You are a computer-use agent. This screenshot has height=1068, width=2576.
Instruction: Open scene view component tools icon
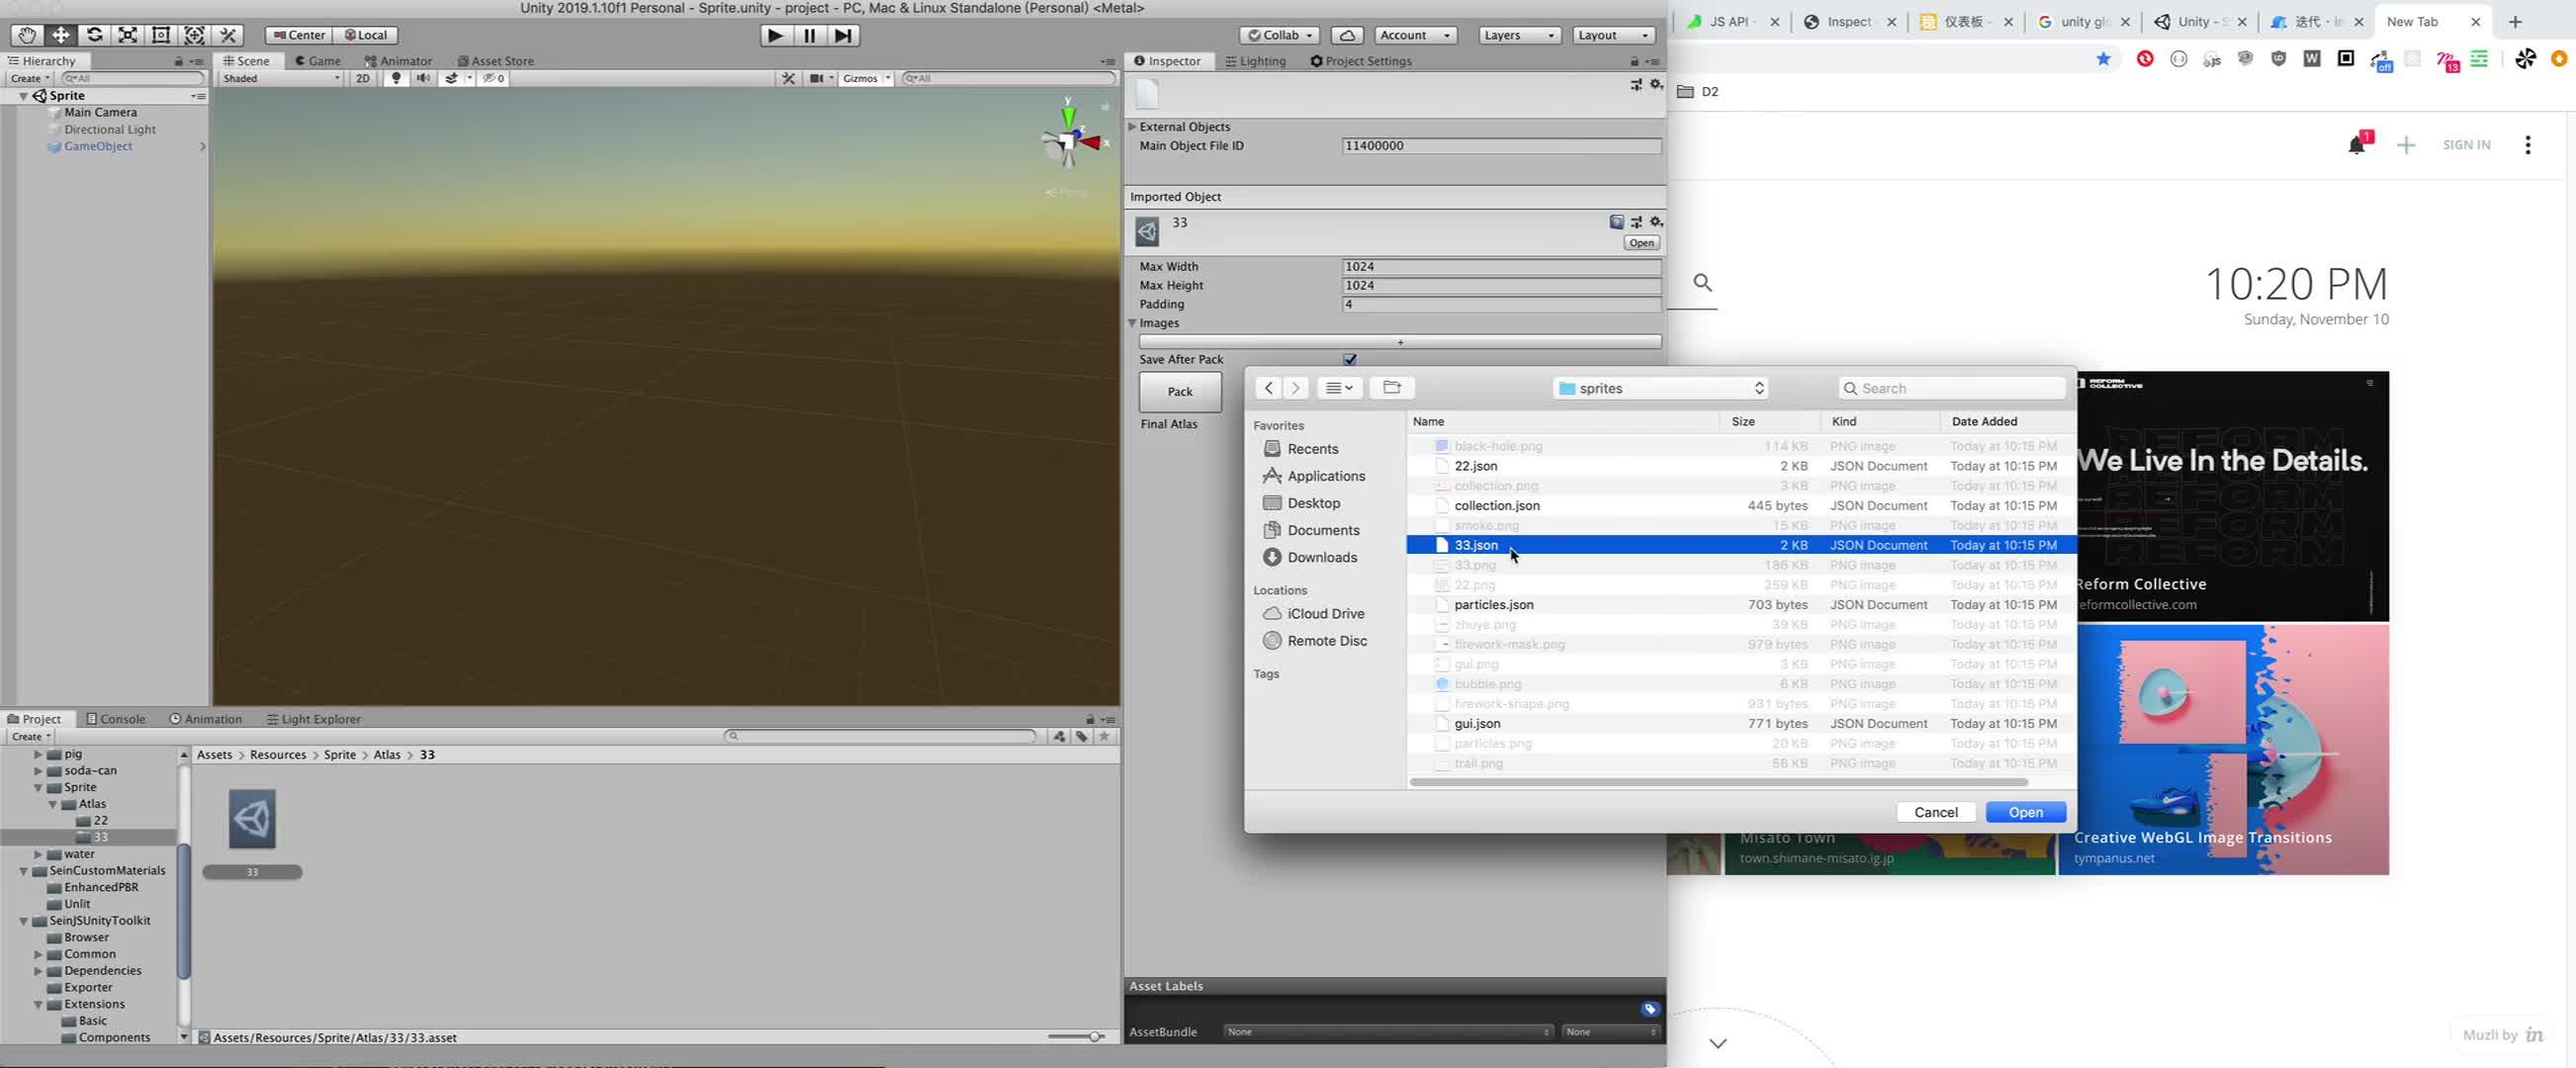click(x=788, y=78)
